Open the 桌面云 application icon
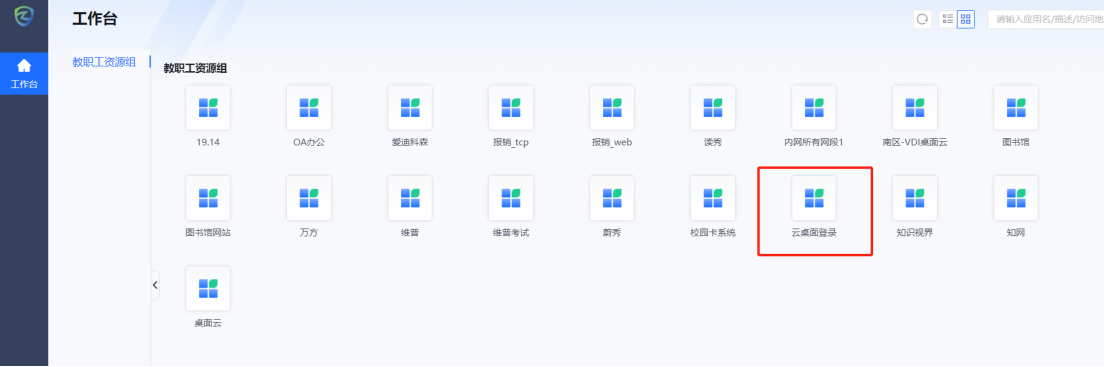 (x=208, y=288)
